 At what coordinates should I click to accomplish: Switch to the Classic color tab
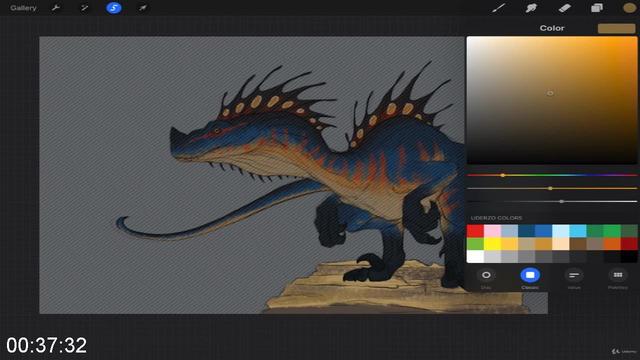(x=530, y=278)
